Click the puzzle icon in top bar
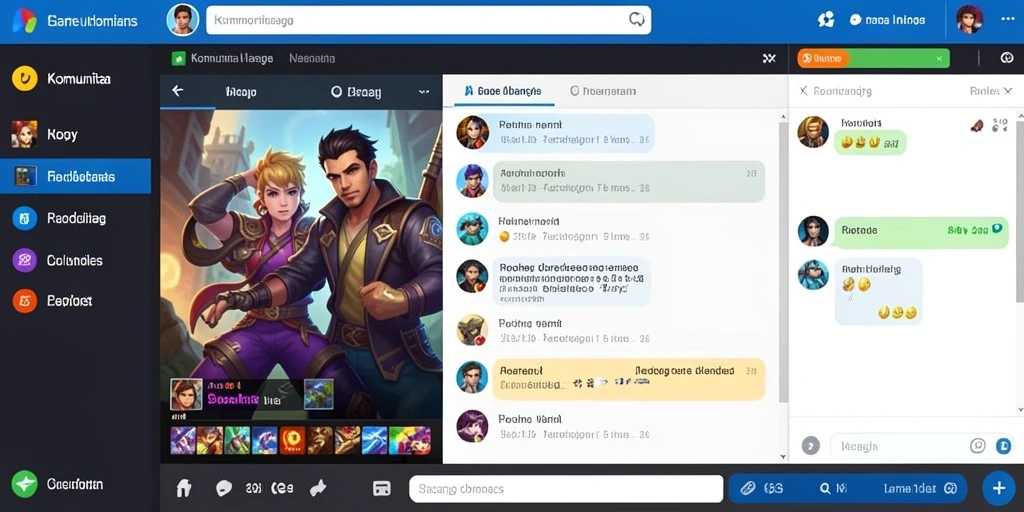Screen dimensions: 1024x512 point(826,20)
